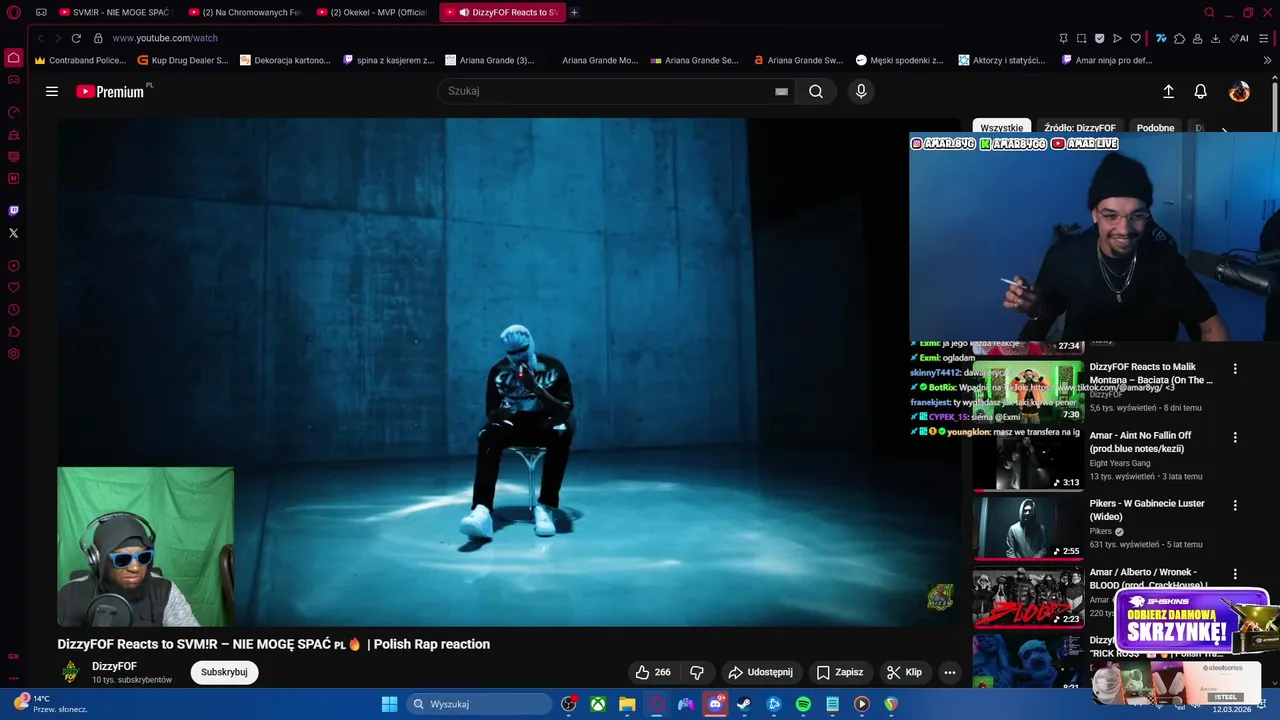Open the YouTube notifications bell
The width and height of the screenshot is (1280, 720).
pyautogui.click(x=1201, y=91)
